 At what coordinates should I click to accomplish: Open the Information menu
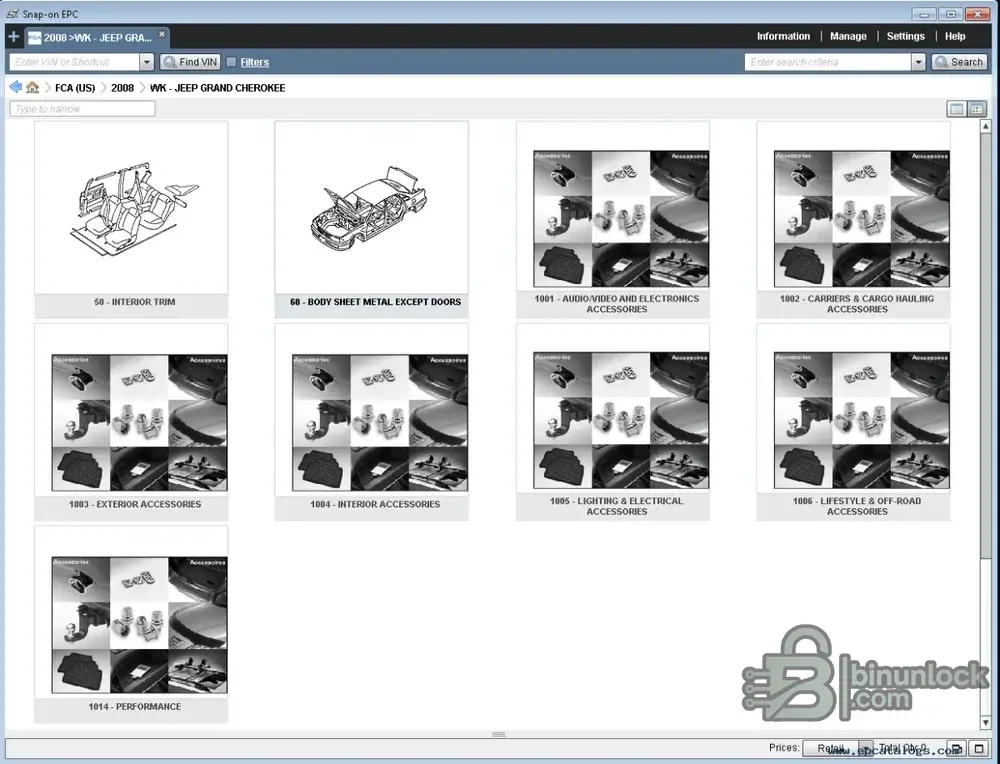(783, 36)
